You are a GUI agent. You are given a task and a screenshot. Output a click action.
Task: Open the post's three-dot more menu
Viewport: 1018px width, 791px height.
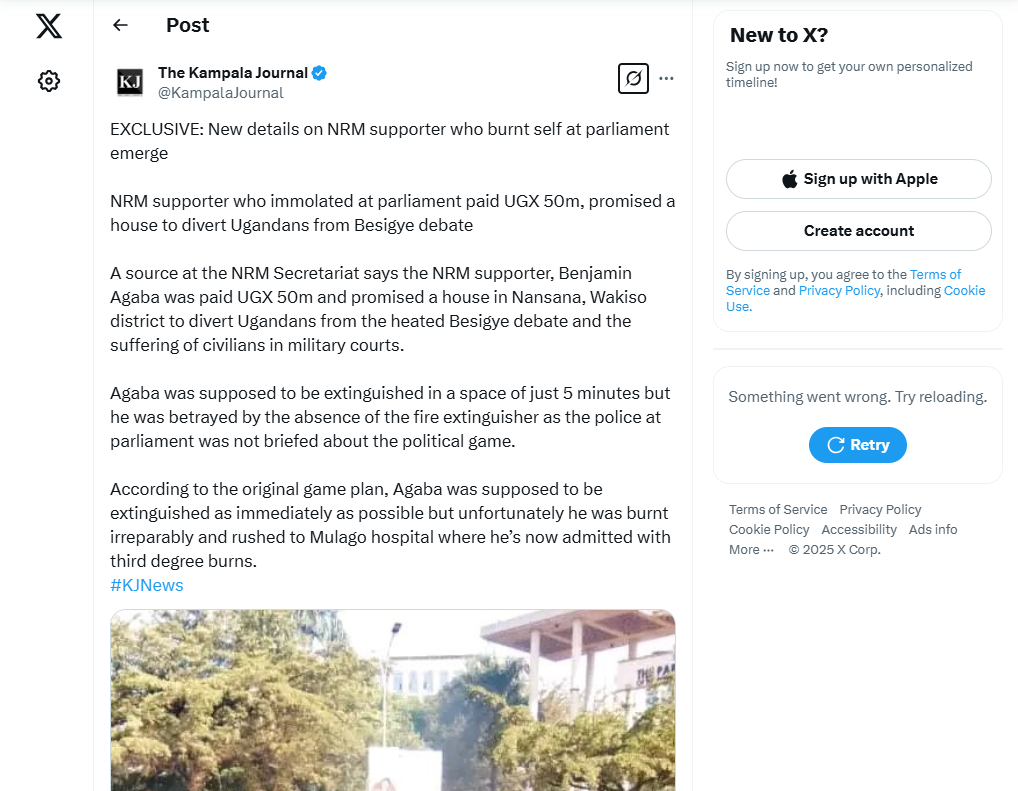[667, 78]
